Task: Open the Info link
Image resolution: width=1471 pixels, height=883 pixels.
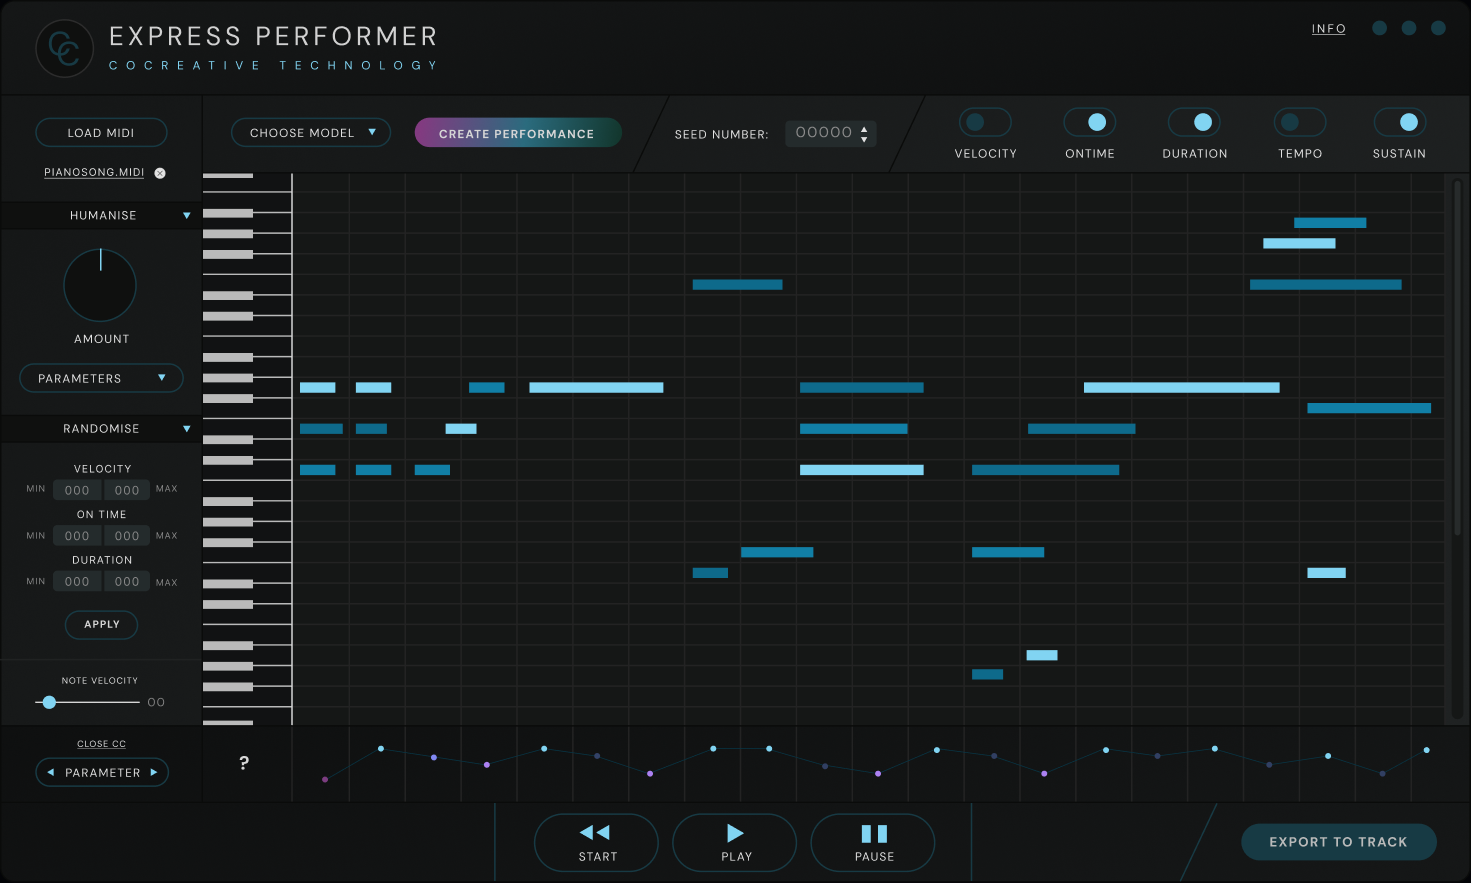Action: [x=1329, y=28]
